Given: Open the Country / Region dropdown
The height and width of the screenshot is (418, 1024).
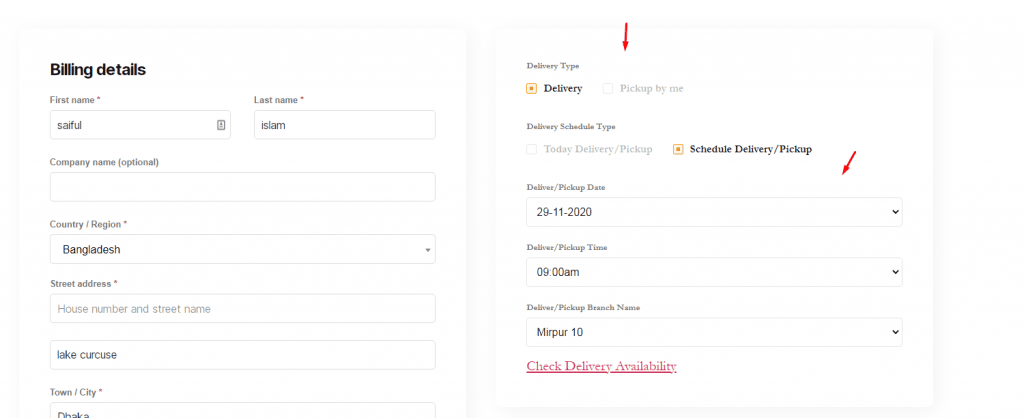Looking at the screenshot, I should click(242, 249).
